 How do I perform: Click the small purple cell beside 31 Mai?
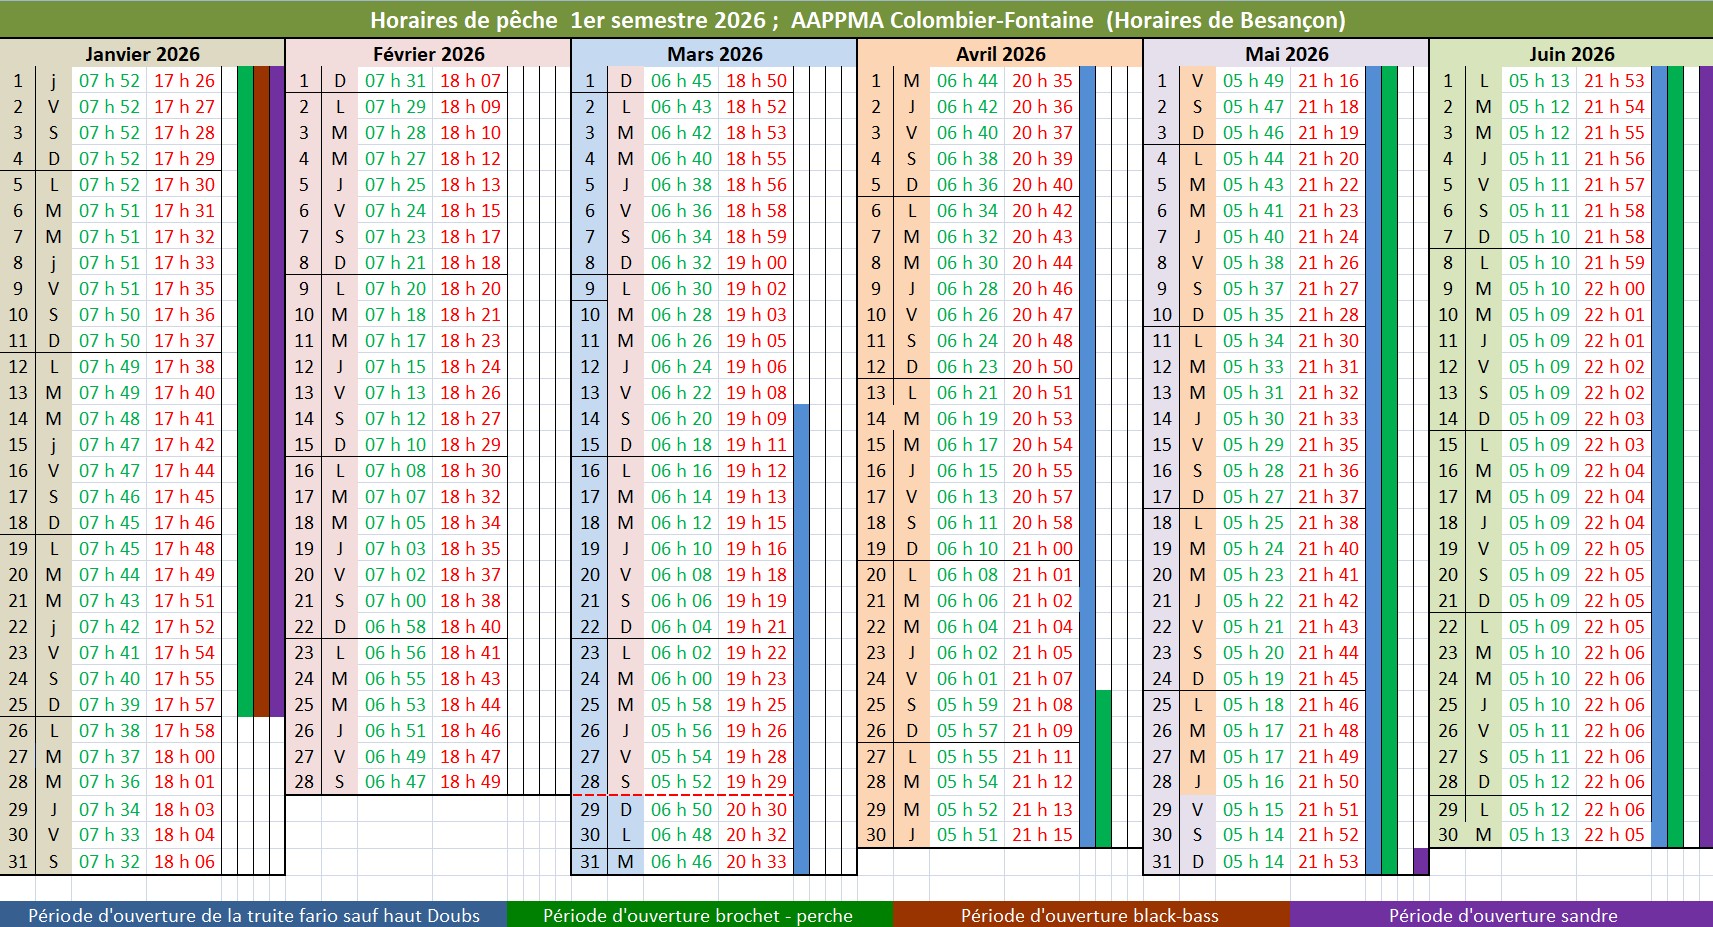pyautogui.click(x=1420, y=861)
